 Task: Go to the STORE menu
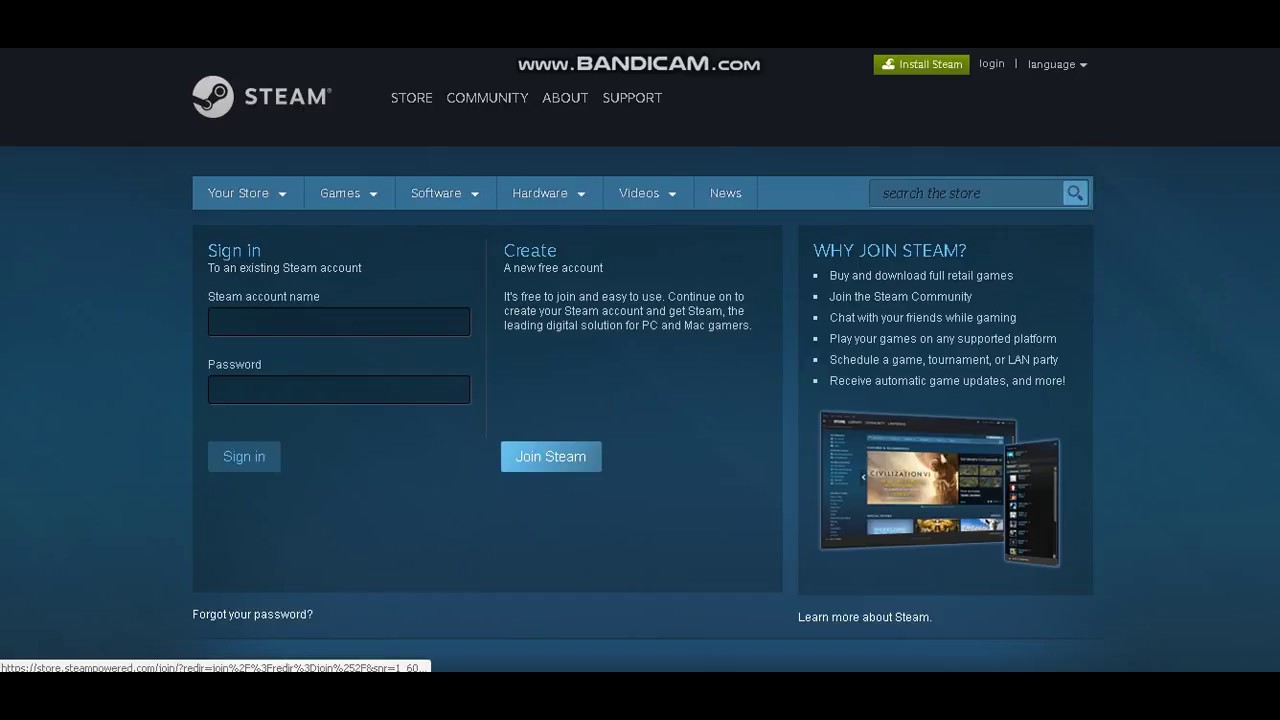(x=412, y=98)
